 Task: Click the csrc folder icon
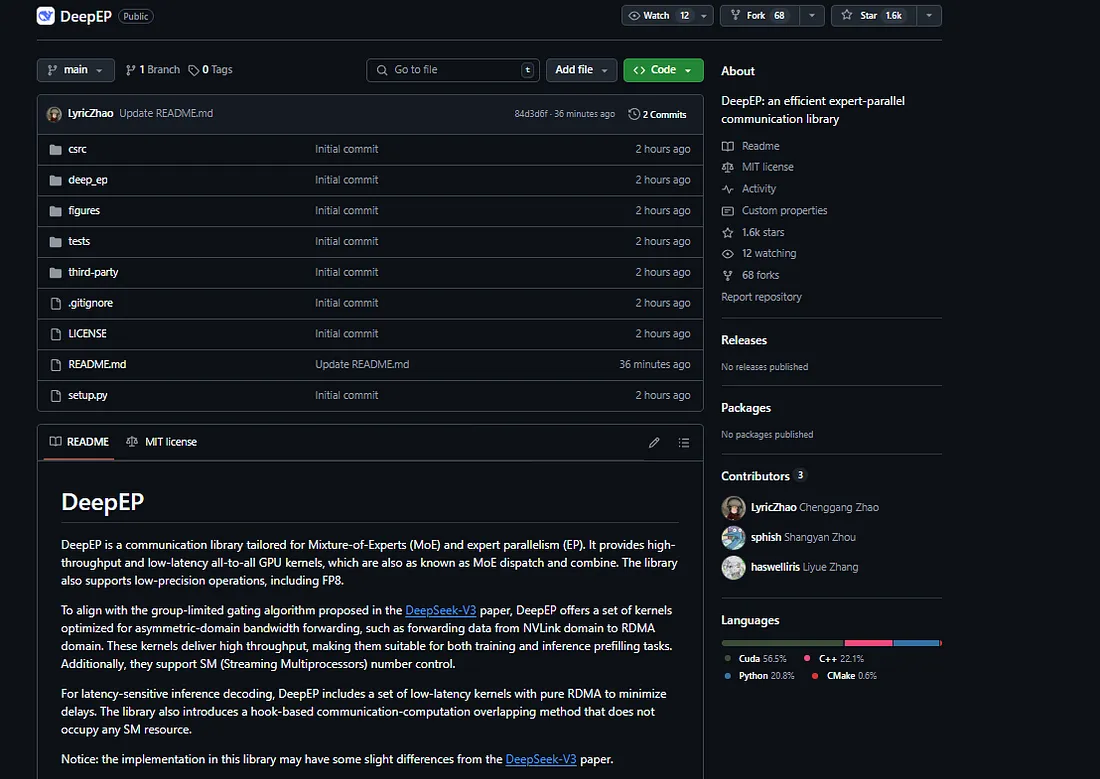pyautogui.click(x=55, y=149)
